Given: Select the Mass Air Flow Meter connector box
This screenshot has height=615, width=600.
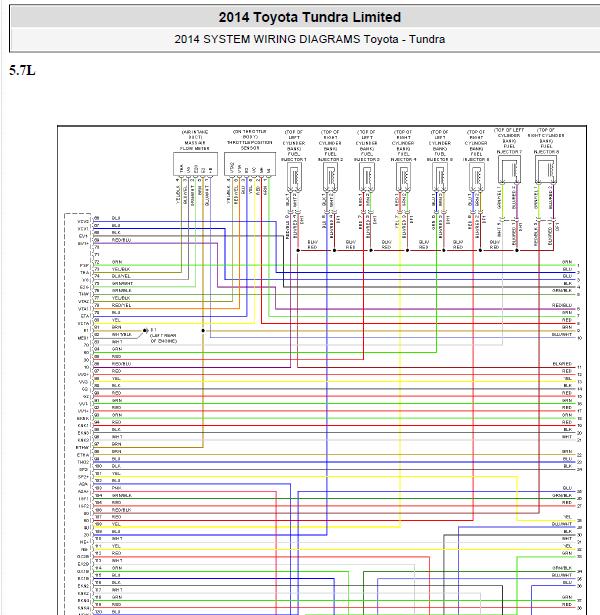Looking at the screenshot, I should click(195, 164).
